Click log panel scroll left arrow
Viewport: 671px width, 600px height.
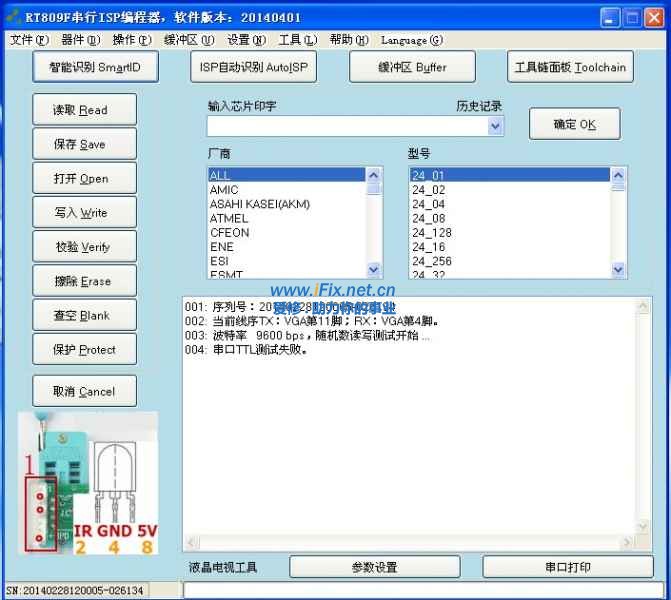[191, 543]
